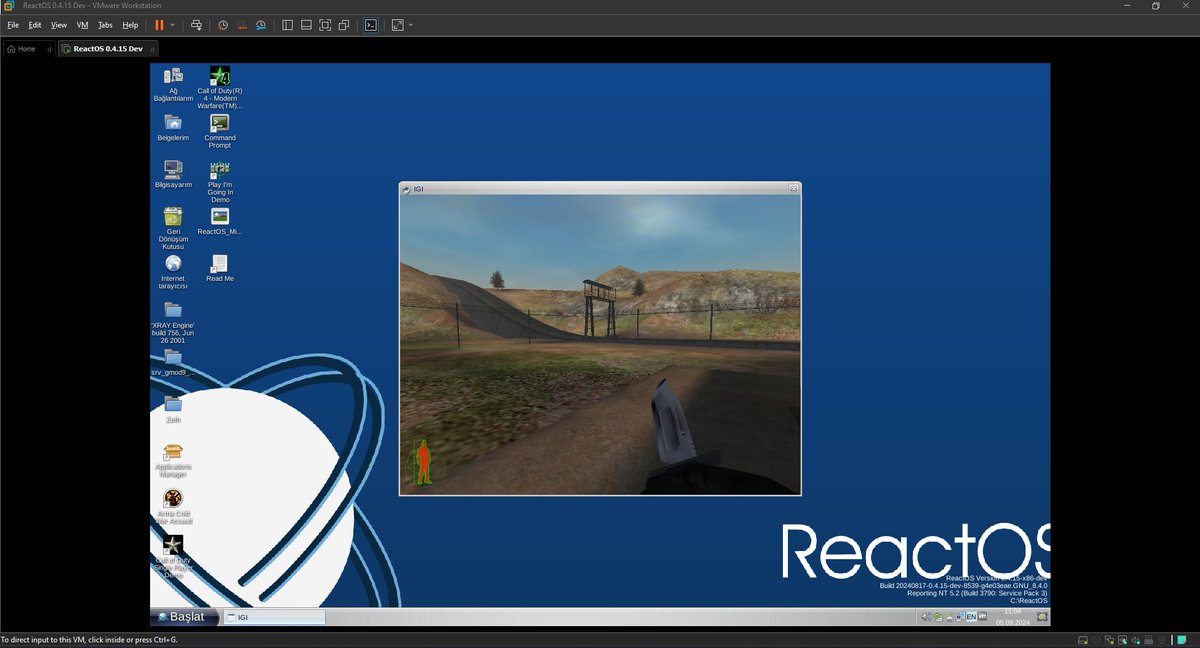Switch to Unity mode toolbar icon
1200x648 pixels.
coord(344,24)
